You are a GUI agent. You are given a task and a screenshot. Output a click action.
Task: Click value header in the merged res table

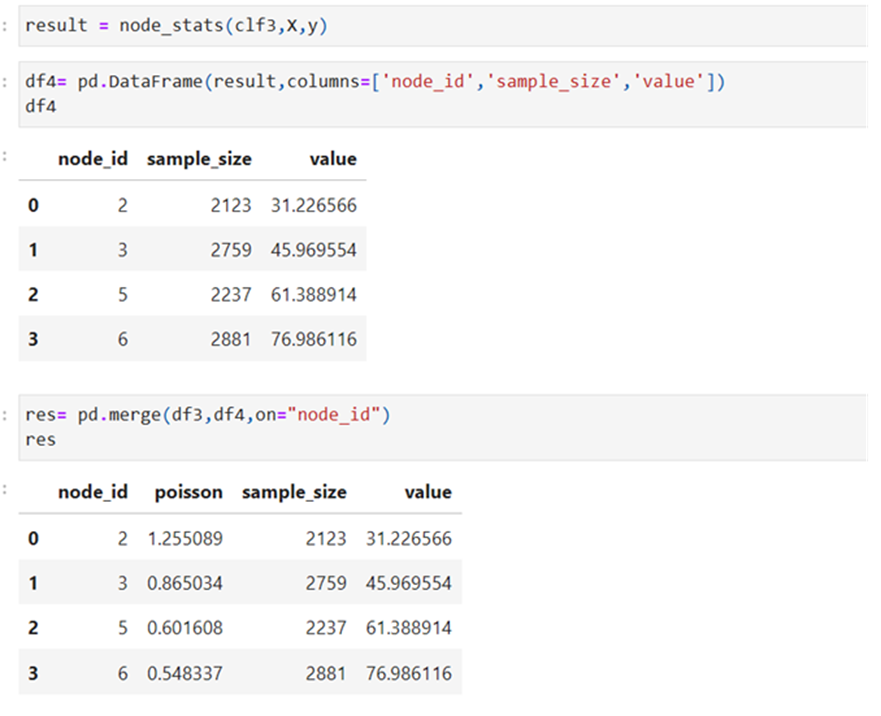427,492
